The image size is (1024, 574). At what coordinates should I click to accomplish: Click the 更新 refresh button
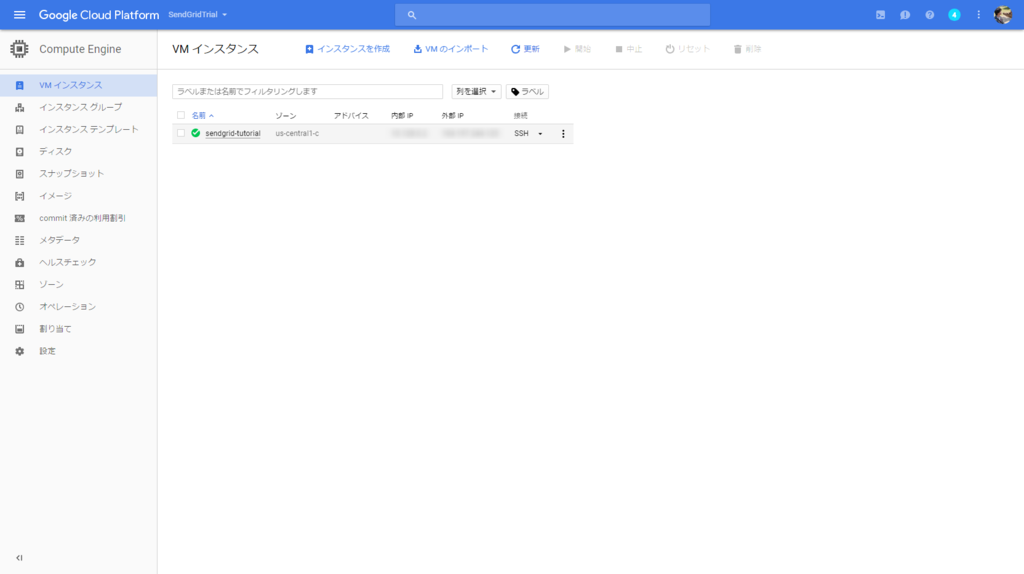coord(525,49)
